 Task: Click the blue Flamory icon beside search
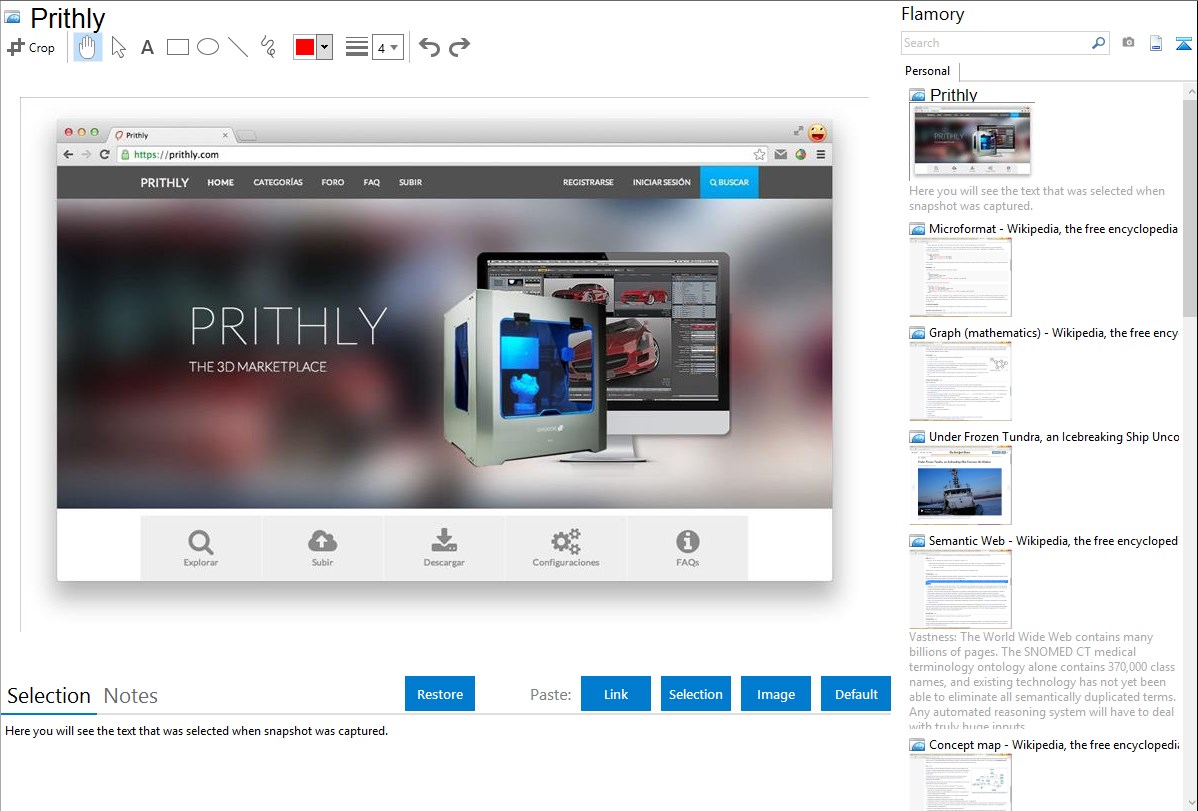coord(1183,43)
